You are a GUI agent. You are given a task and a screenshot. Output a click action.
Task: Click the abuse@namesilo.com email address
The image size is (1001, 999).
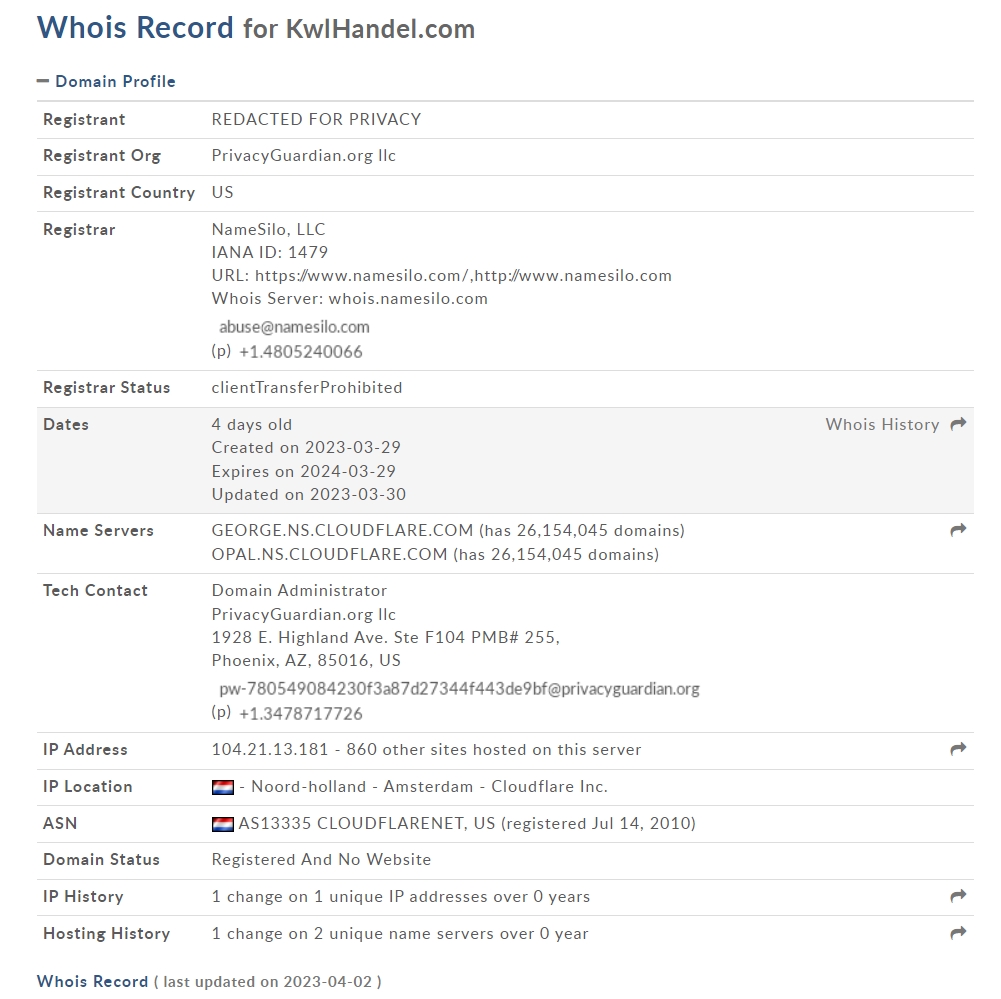(294, 327)
